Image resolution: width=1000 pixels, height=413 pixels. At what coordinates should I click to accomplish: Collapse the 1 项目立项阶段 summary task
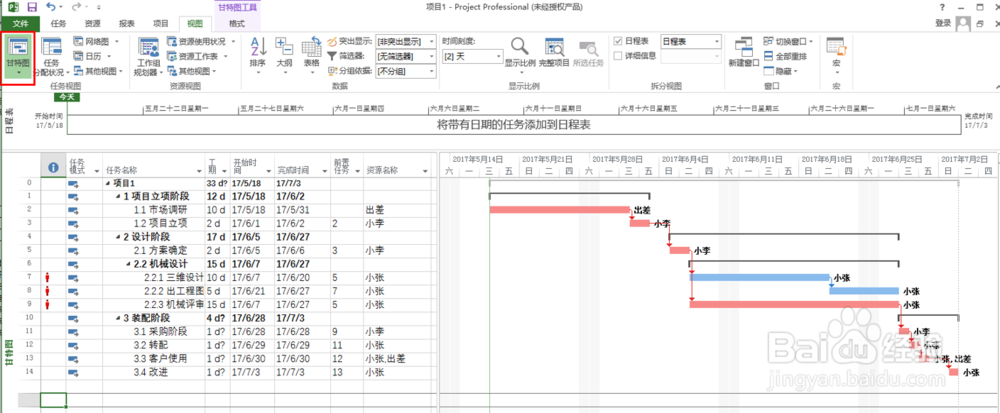click(117, 196)
